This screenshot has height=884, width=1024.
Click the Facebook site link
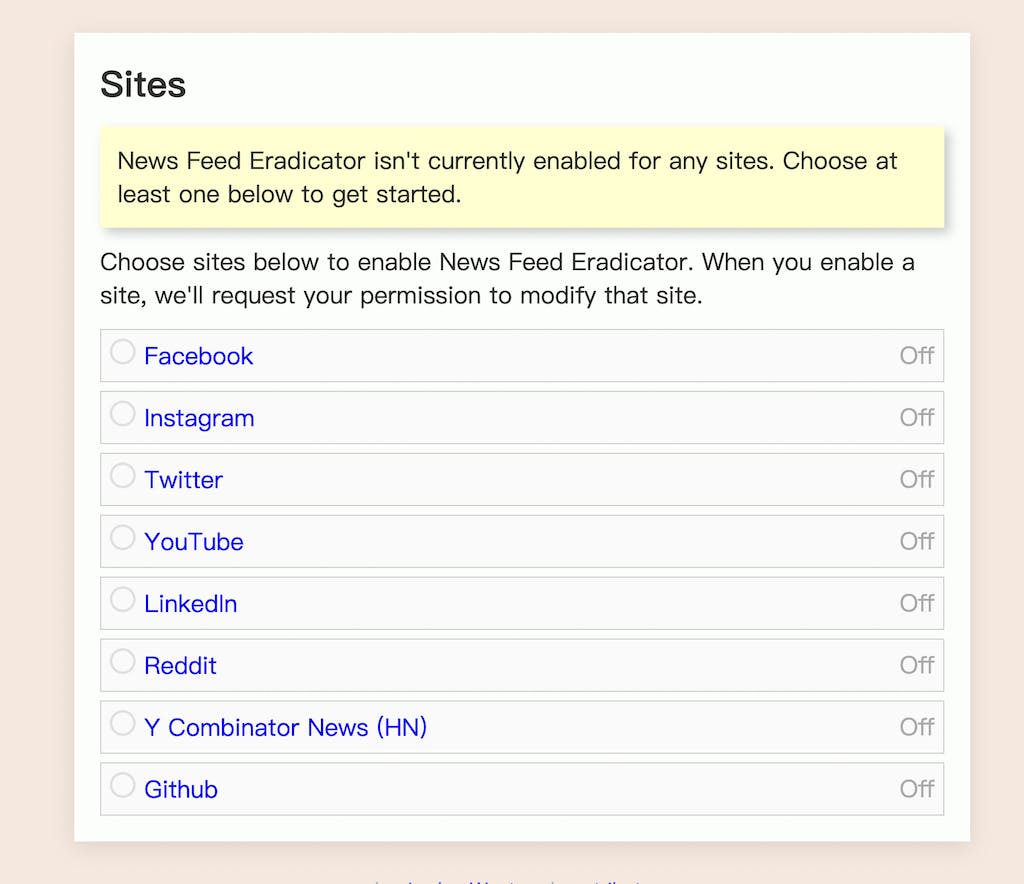198,356
